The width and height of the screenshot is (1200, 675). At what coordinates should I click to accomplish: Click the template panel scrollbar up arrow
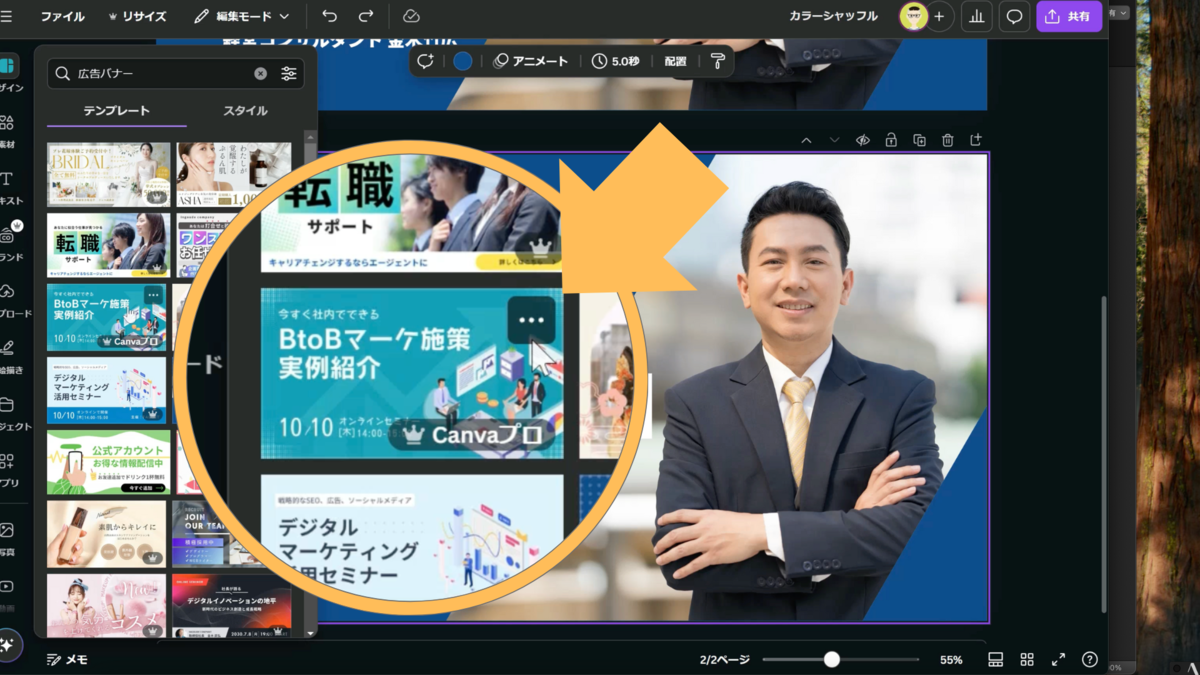tap(310, 135)
